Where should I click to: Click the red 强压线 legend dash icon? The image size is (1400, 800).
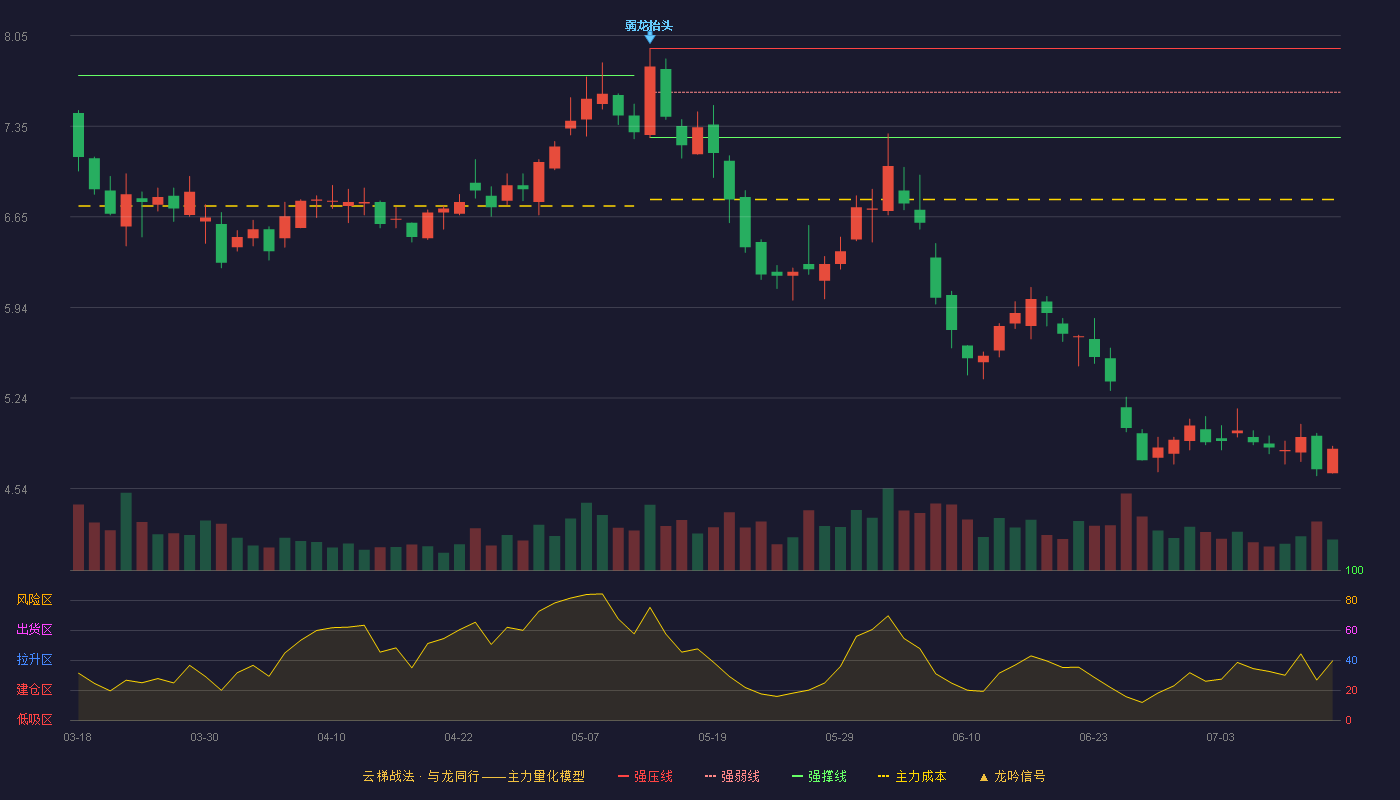click(624, 776)
